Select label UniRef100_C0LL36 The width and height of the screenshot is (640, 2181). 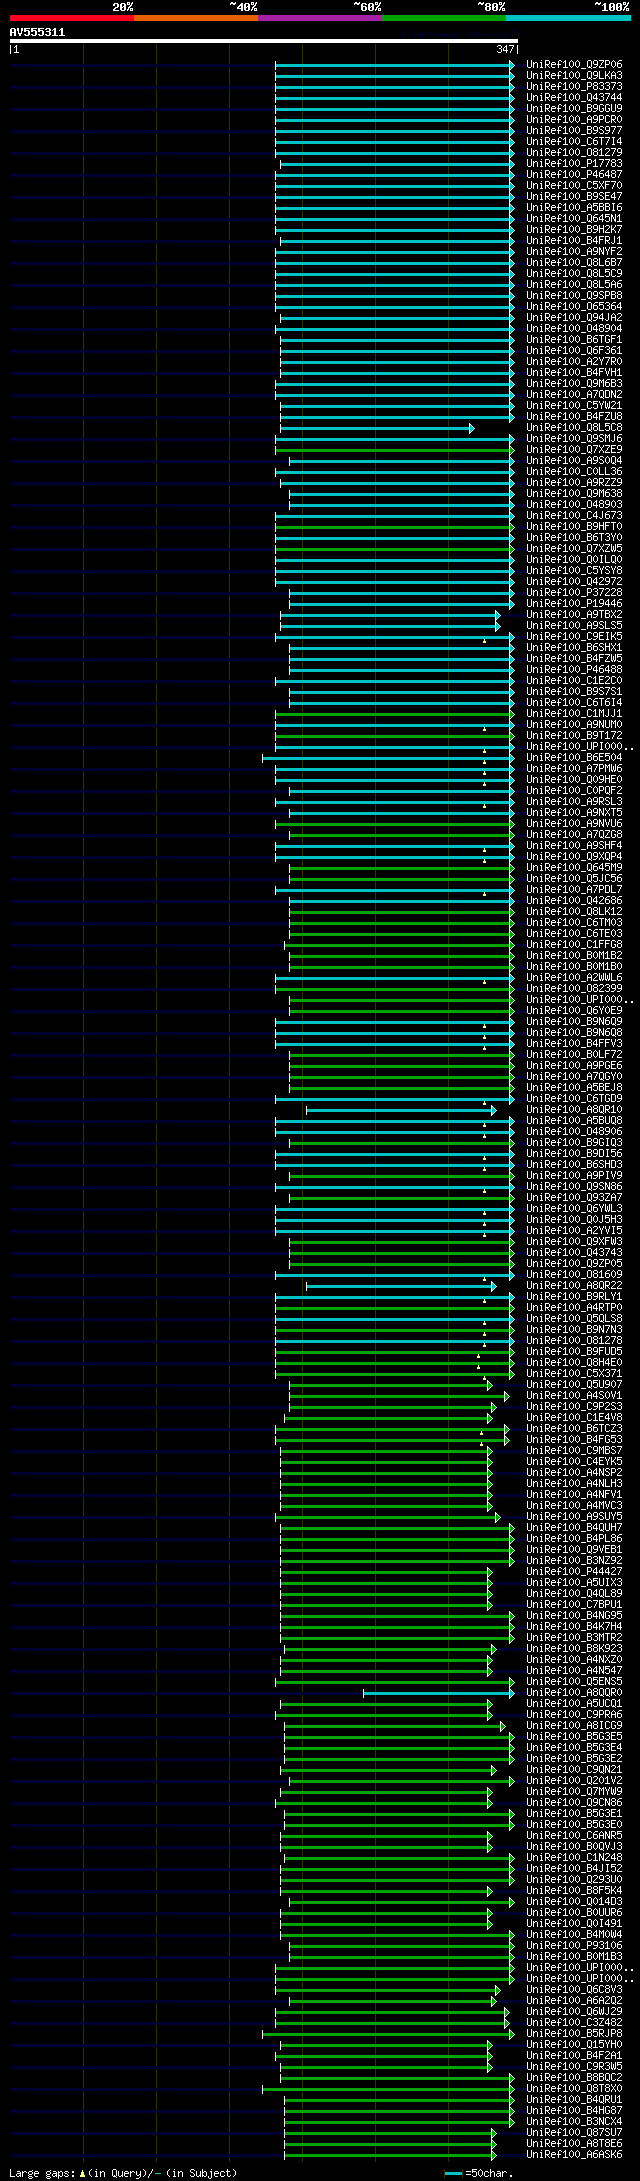pos(574,472)
